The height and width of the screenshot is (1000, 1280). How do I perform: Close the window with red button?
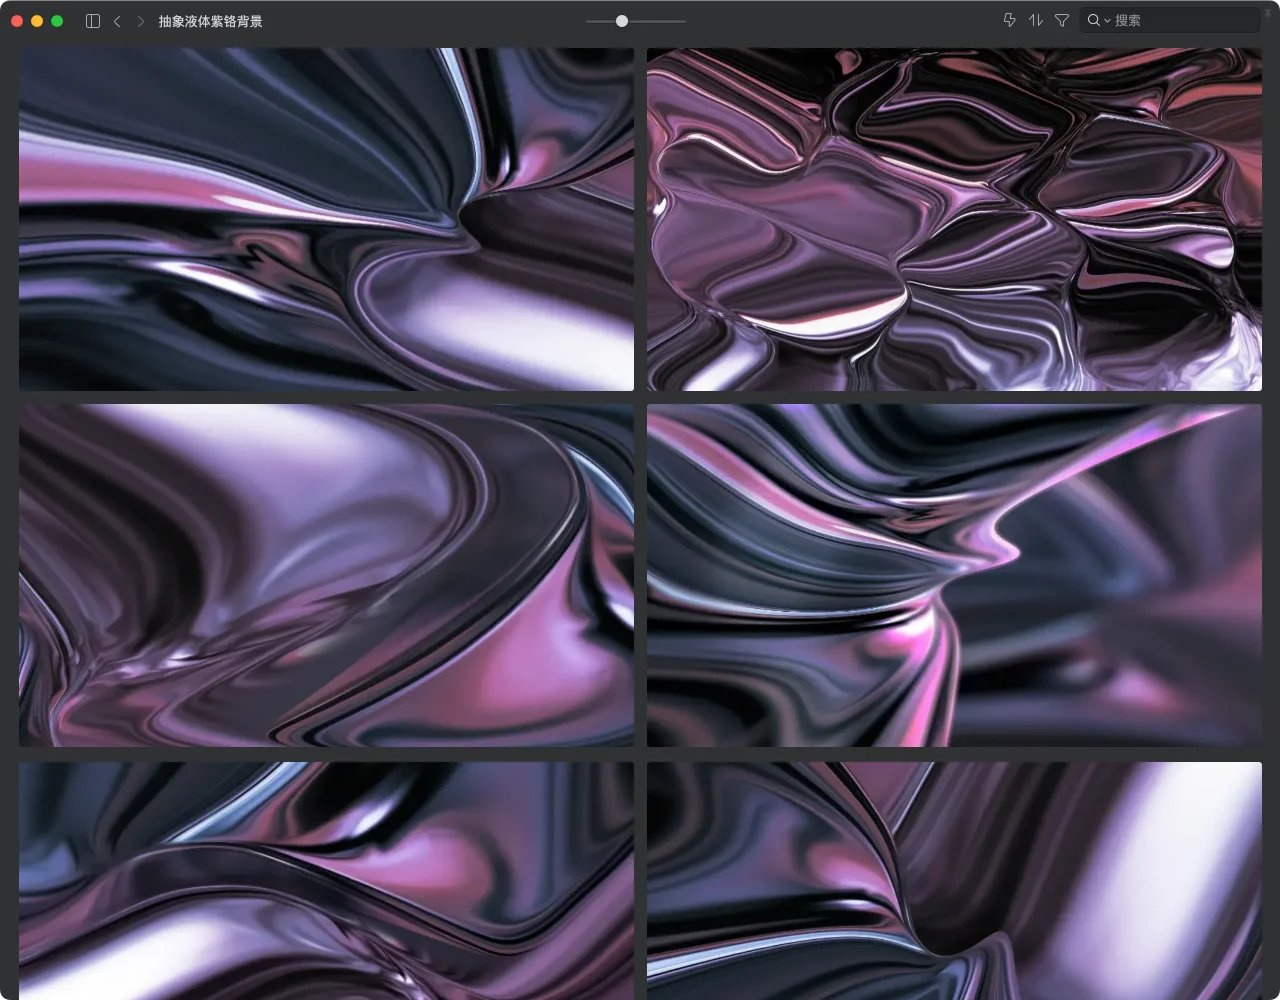[17, 21]
